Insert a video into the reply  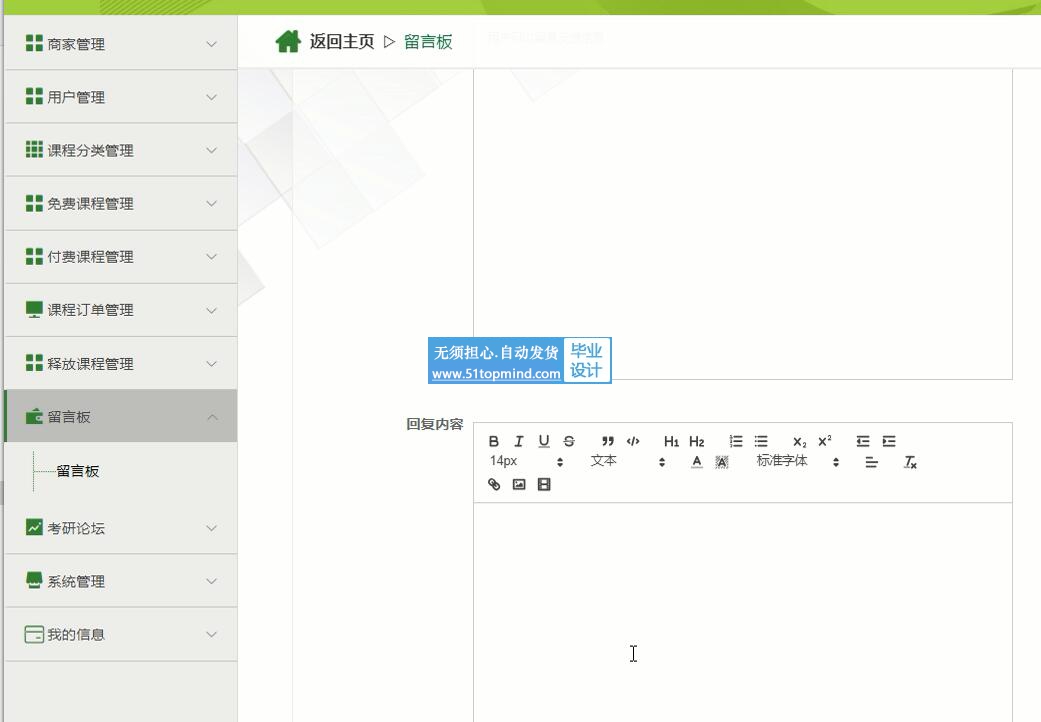[544, 484]
